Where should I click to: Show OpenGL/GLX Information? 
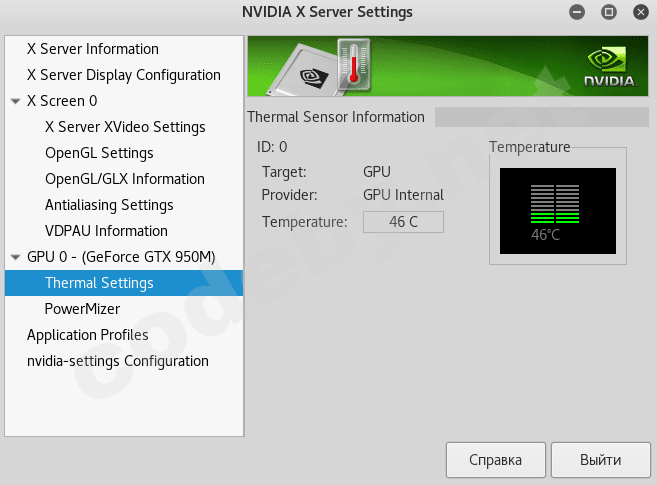coord(124,179)
